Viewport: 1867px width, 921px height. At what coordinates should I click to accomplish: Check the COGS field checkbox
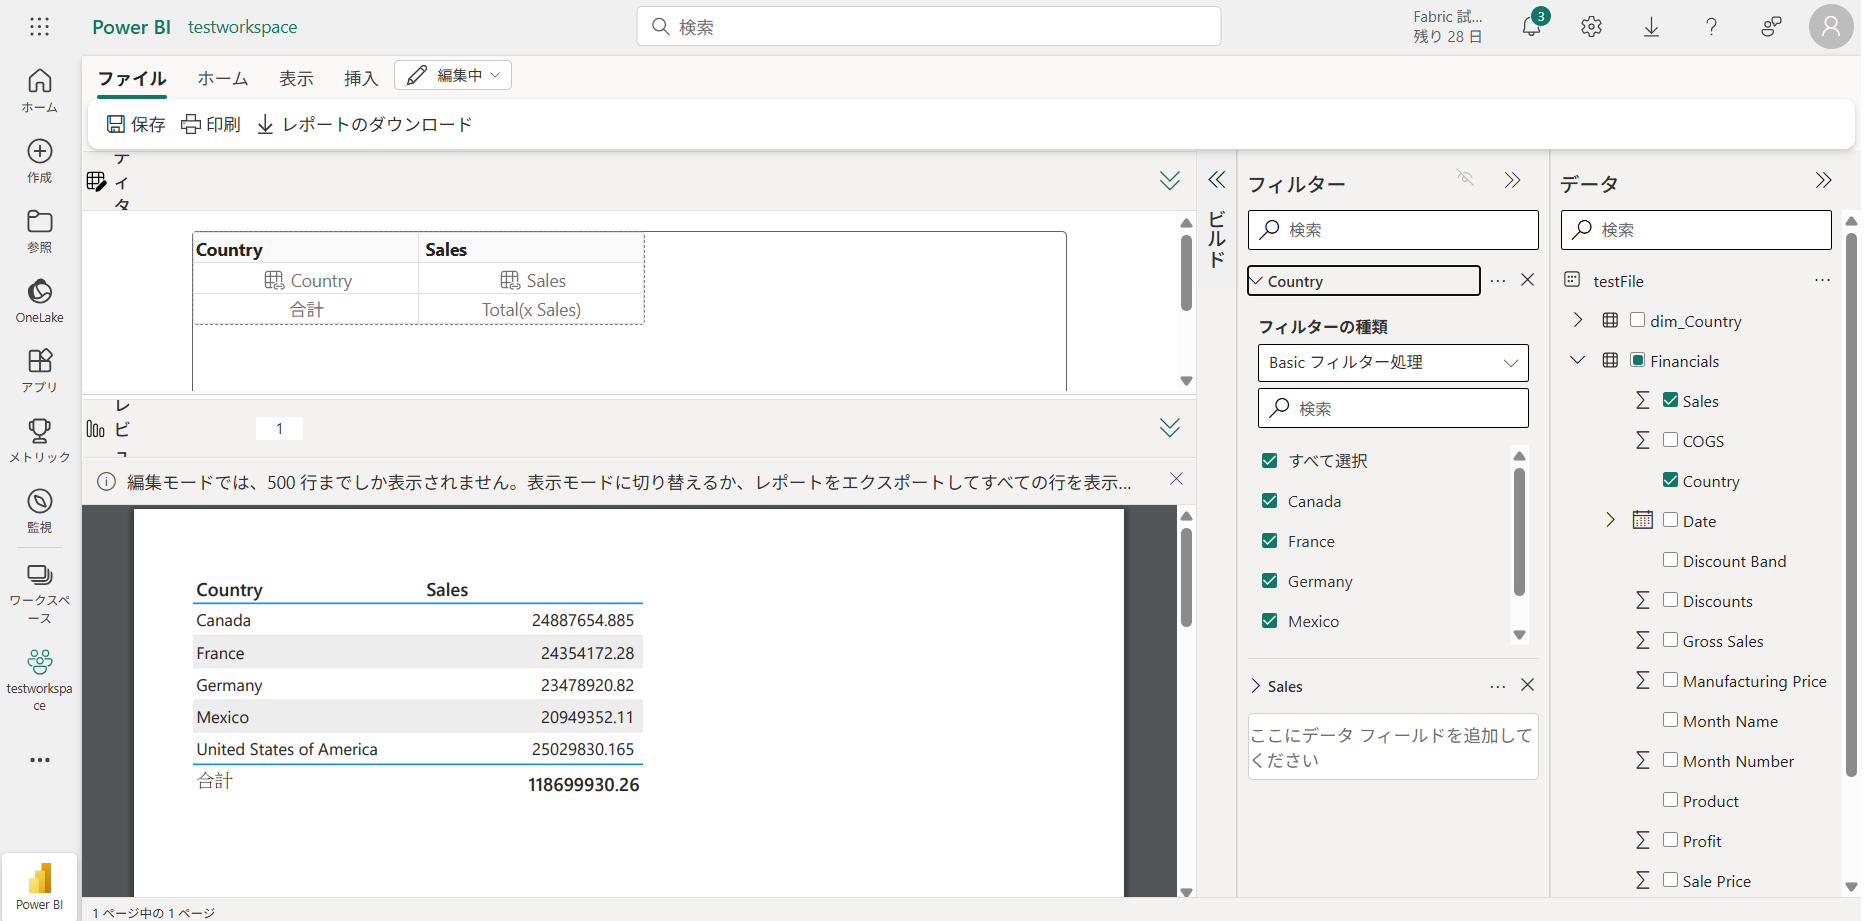coord(1671,440)
